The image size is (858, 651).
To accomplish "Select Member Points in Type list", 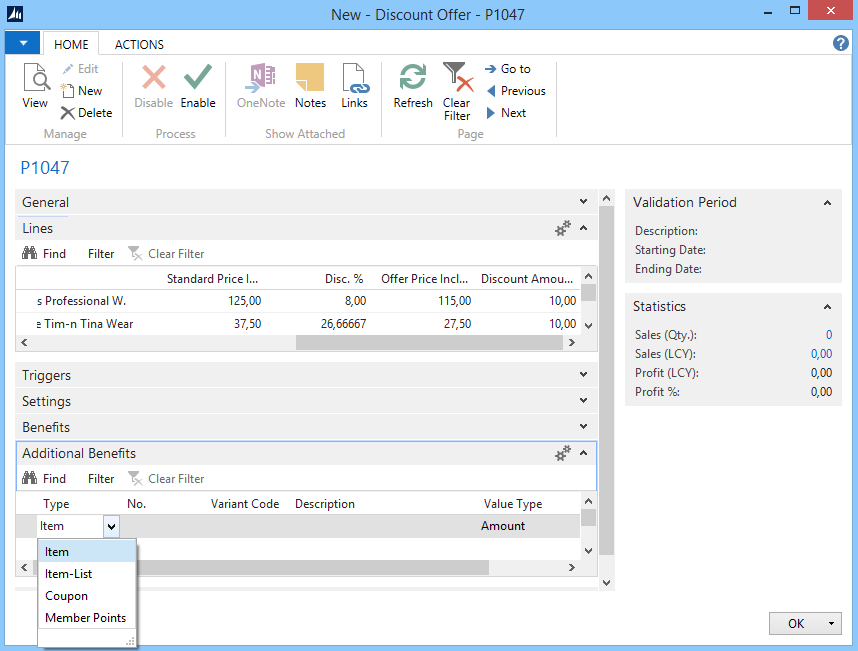I will [85, 618].
